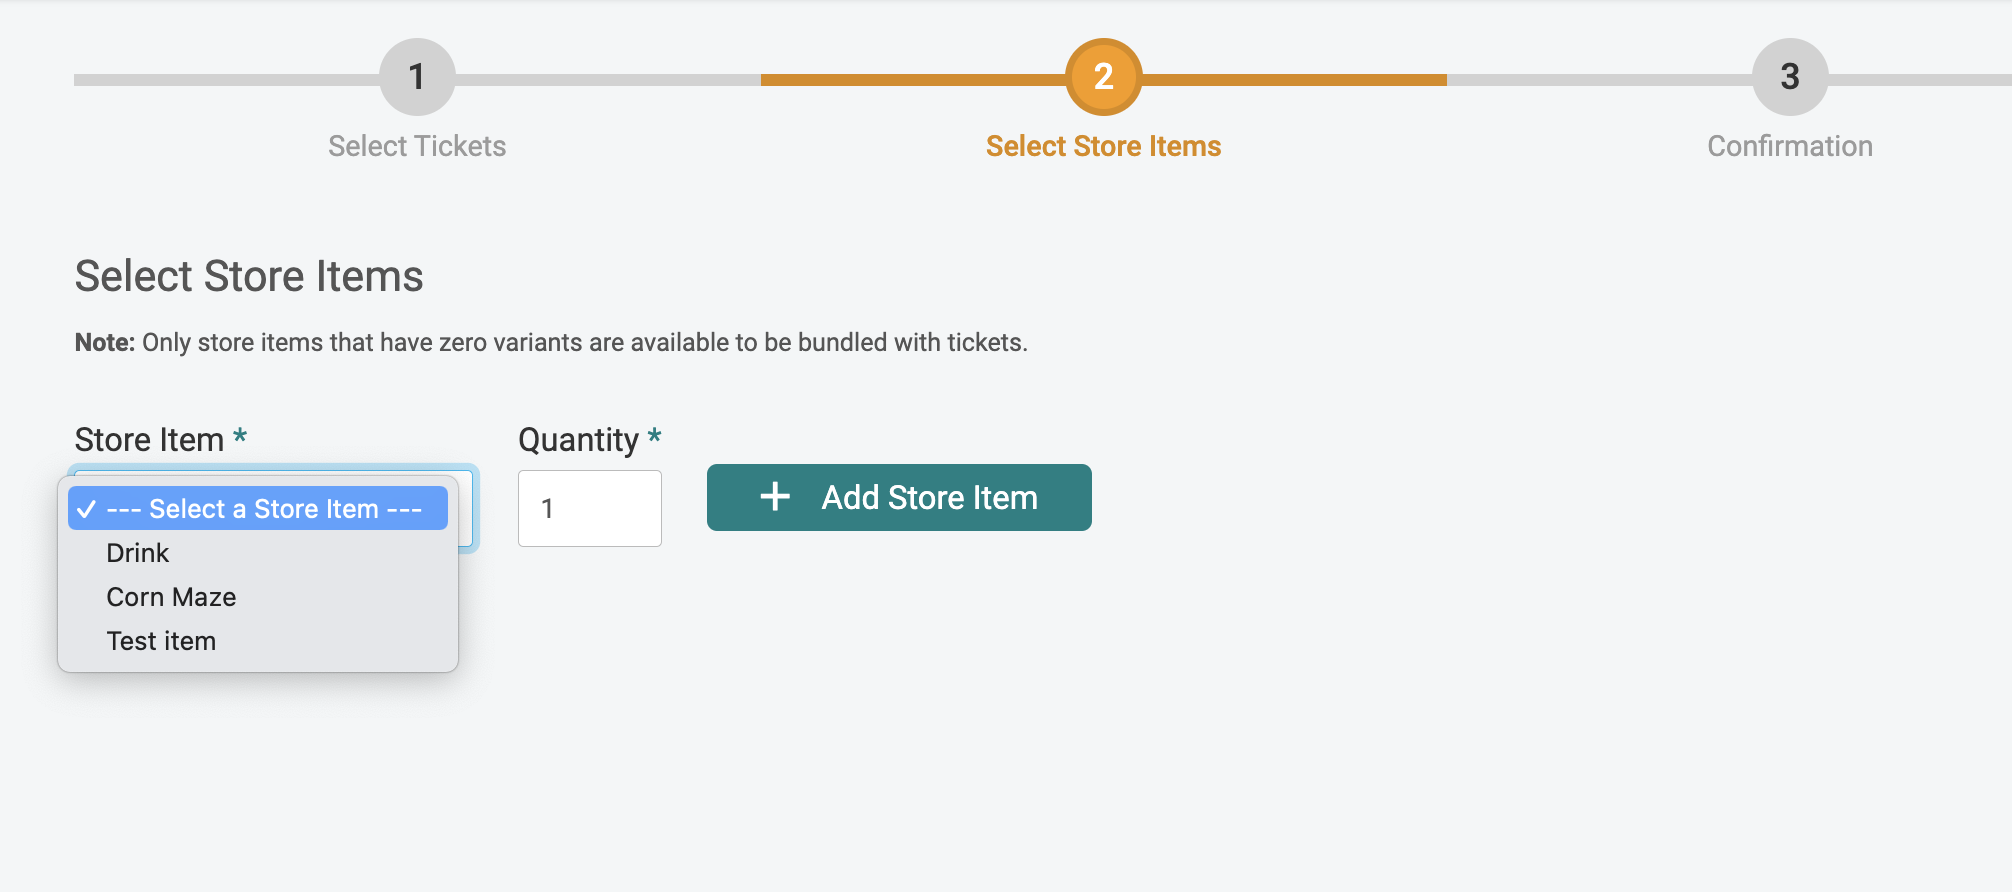Navigate to the Confirmation step
The image size is (2012, 892).
coord(1790,145)
